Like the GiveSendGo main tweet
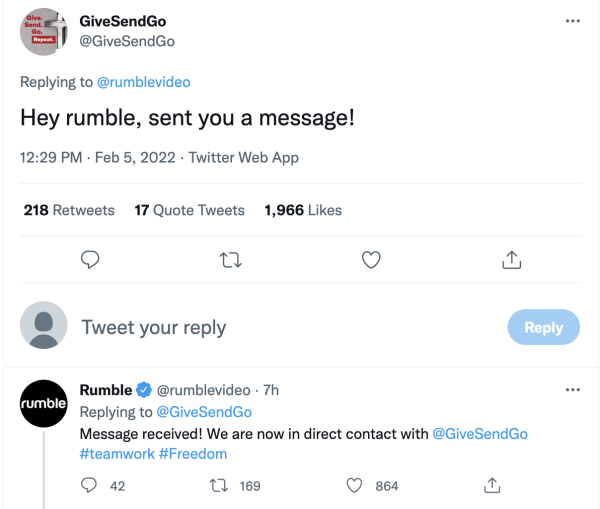This screenshot has width=600, height=509. point(371,260)
